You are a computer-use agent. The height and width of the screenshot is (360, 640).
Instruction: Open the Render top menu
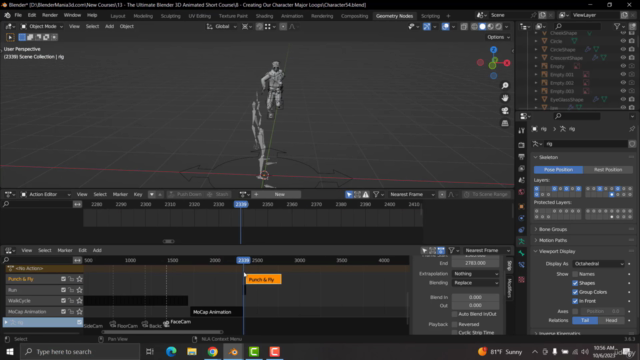tap(50, 15)
